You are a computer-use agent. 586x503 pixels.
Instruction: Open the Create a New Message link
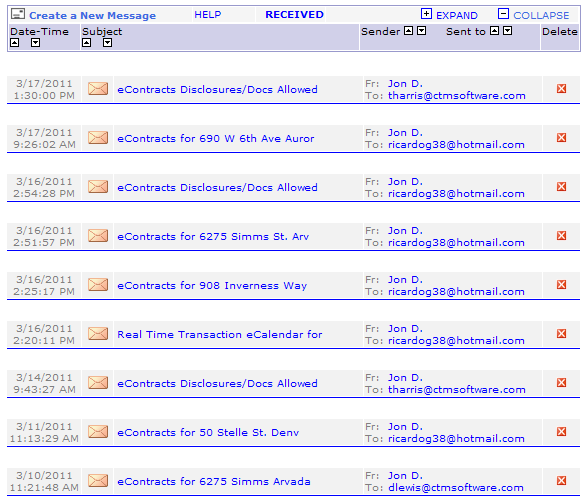point(92,16)
